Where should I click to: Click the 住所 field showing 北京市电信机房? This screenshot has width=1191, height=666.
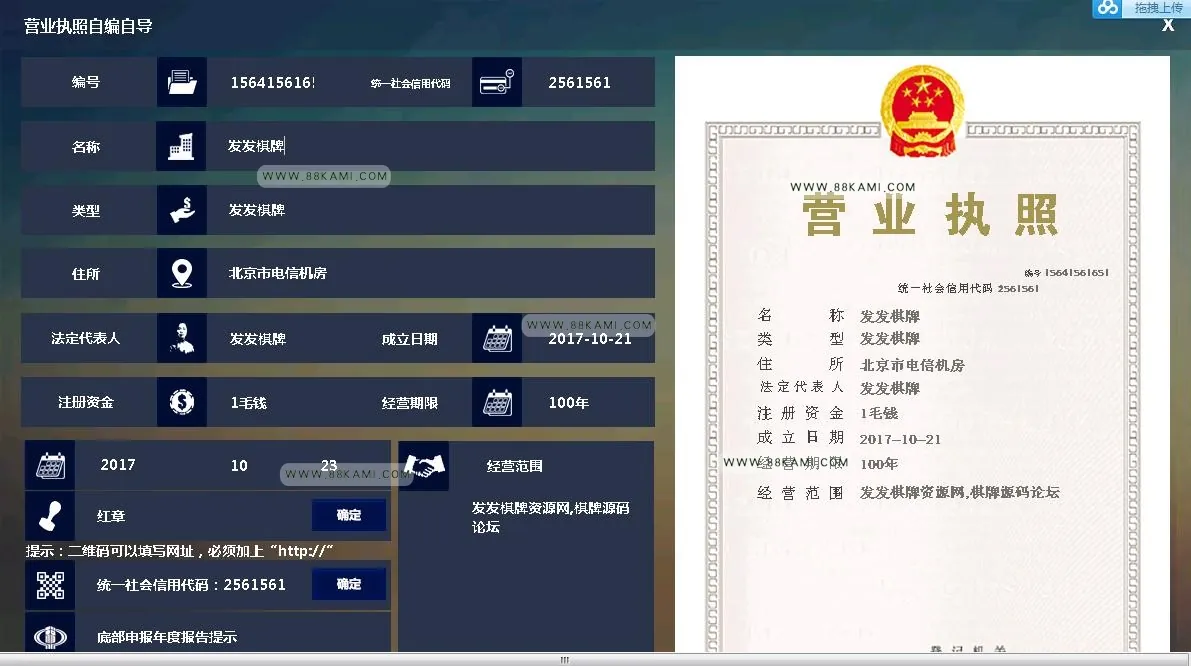coord(430,273)
